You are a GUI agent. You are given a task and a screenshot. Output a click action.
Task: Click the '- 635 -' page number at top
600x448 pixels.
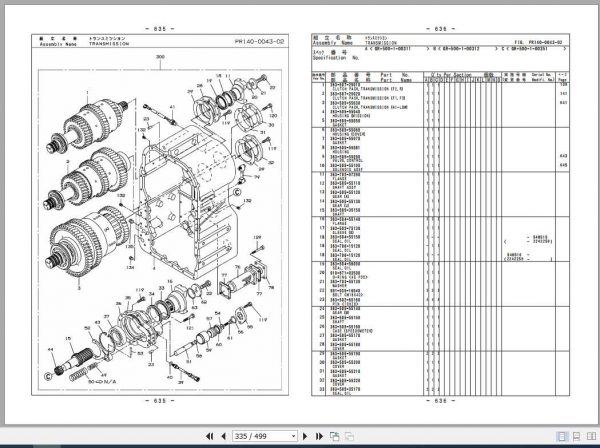coord(160,29)
